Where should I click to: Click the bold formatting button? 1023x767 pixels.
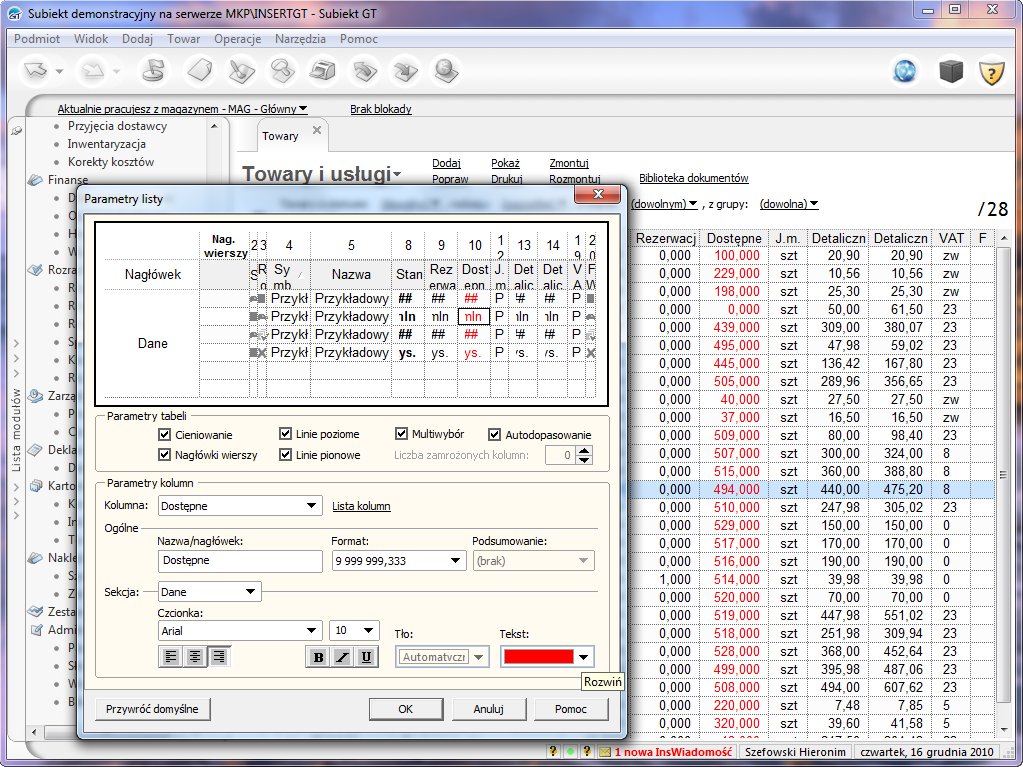tap(318, 657)
